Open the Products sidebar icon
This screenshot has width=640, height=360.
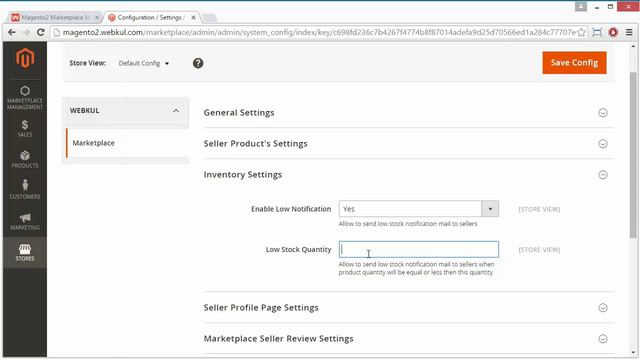(25, 159)
